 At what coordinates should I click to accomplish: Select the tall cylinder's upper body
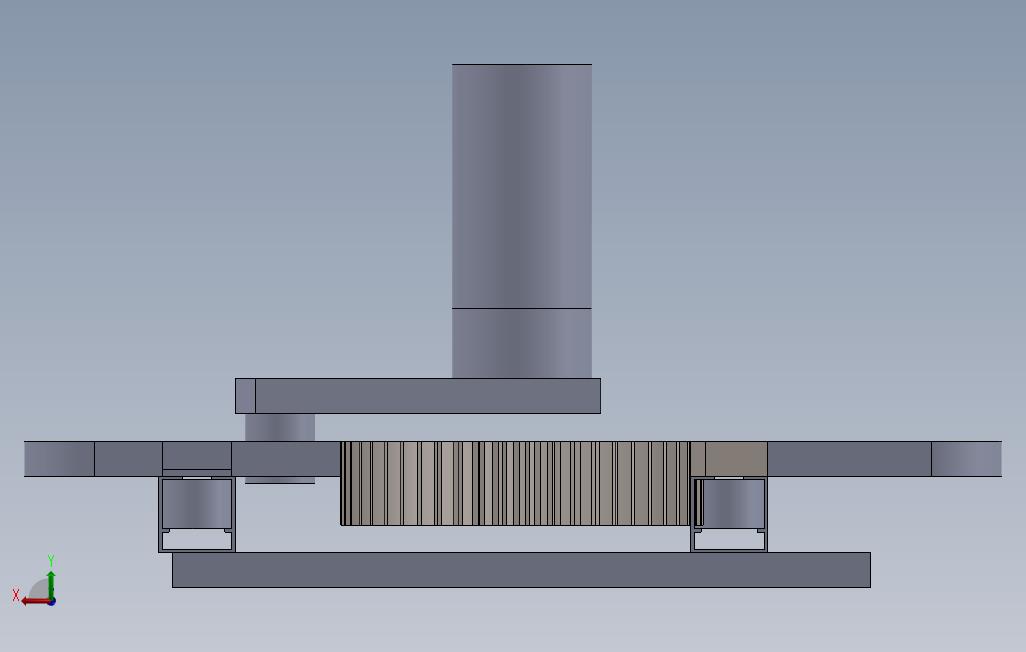522,186
